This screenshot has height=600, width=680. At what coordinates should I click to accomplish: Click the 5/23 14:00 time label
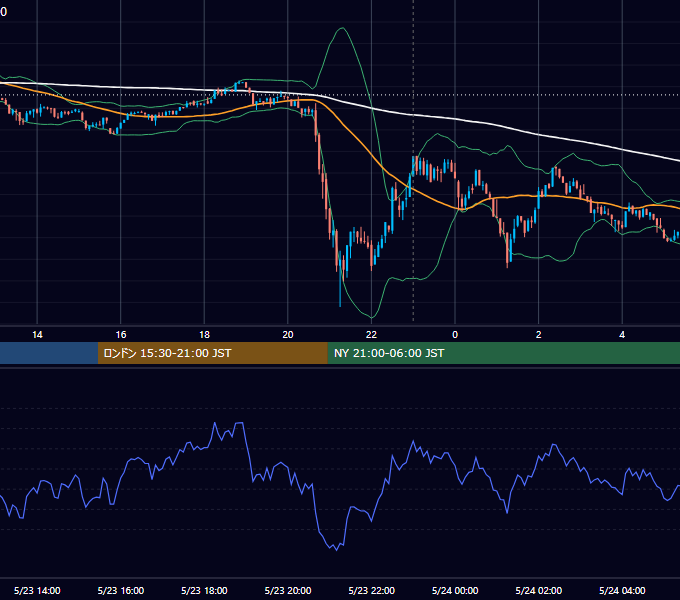click(37, 590)
